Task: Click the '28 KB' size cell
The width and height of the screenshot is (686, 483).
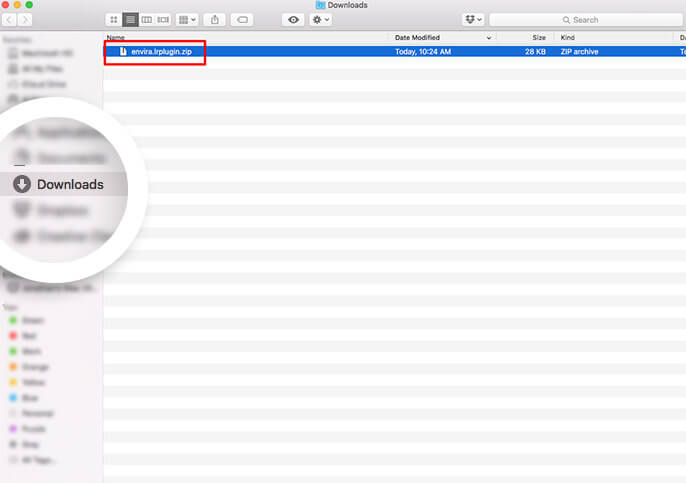Action: (x=535, y=52)
